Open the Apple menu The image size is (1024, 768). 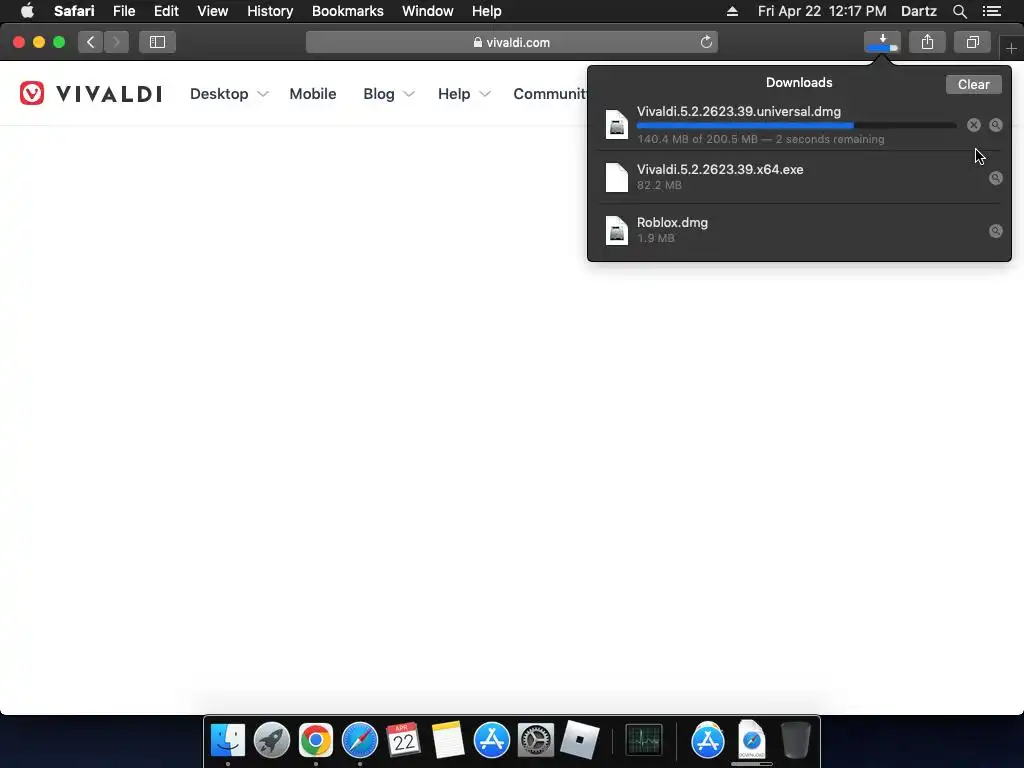27,11
